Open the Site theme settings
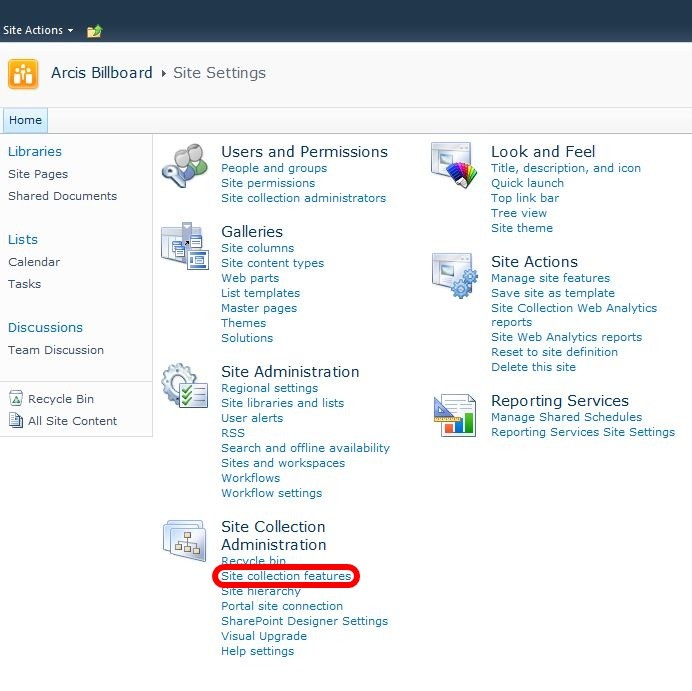This screenshot has width=692, height=691. [521, 228]
